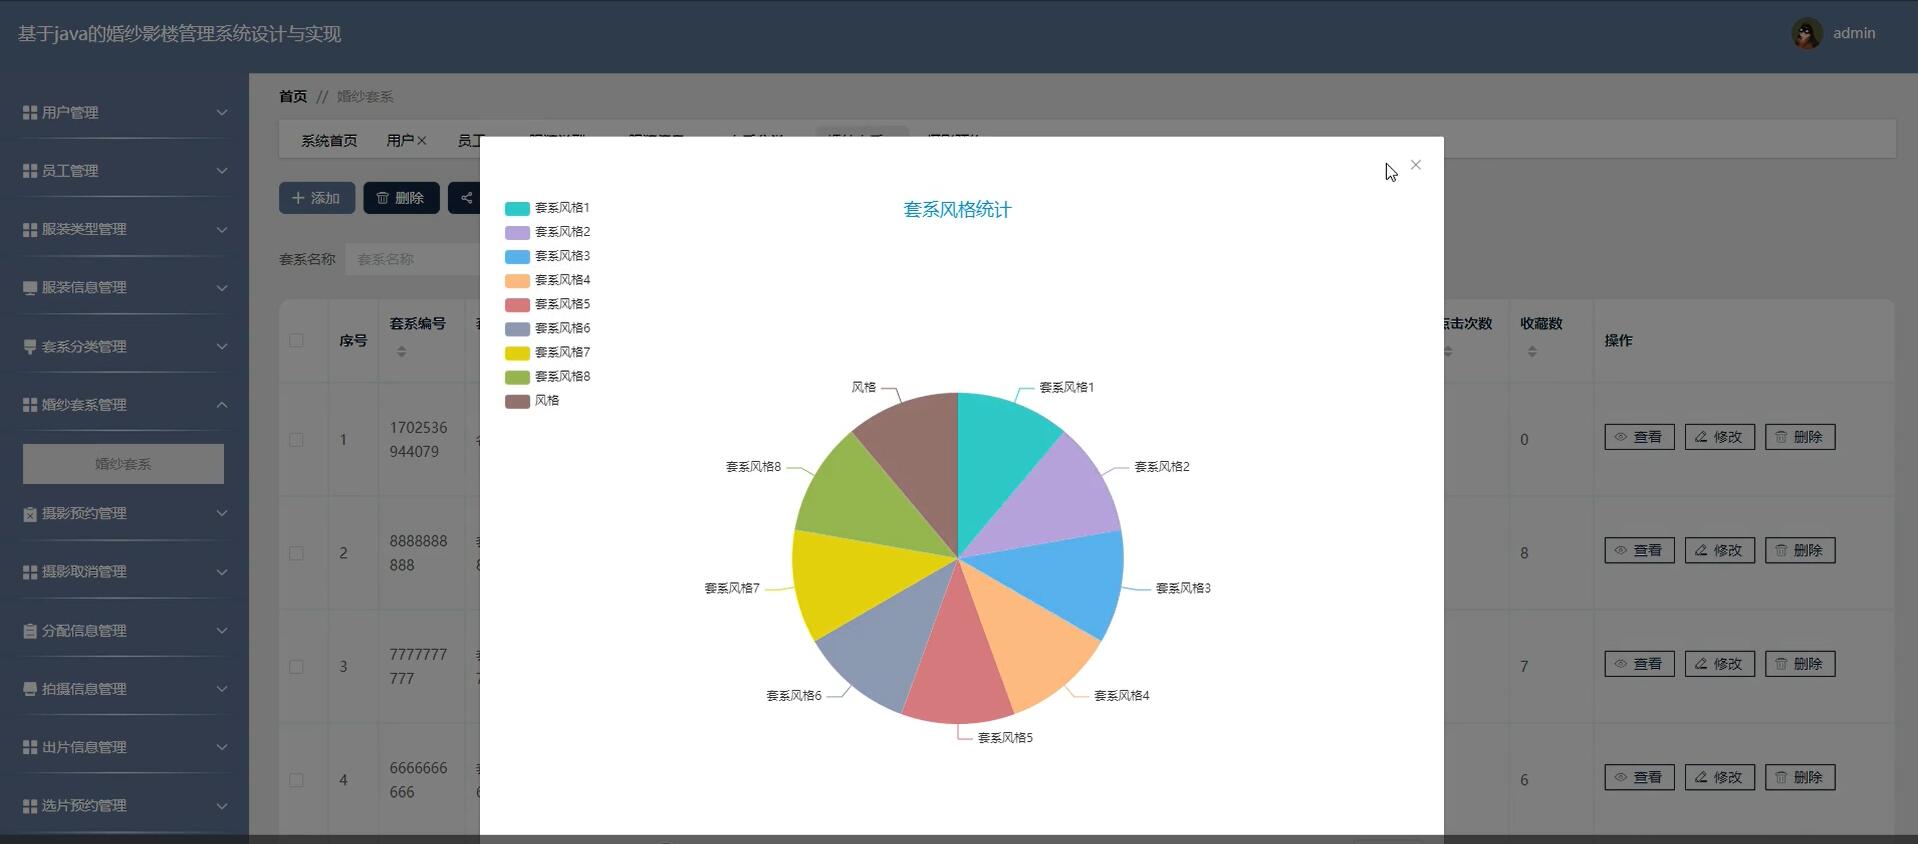Screen dimensions: 1918x844
Task: Expand 服装信息管理 menu chevron
Action: click(x=222, y=288)
